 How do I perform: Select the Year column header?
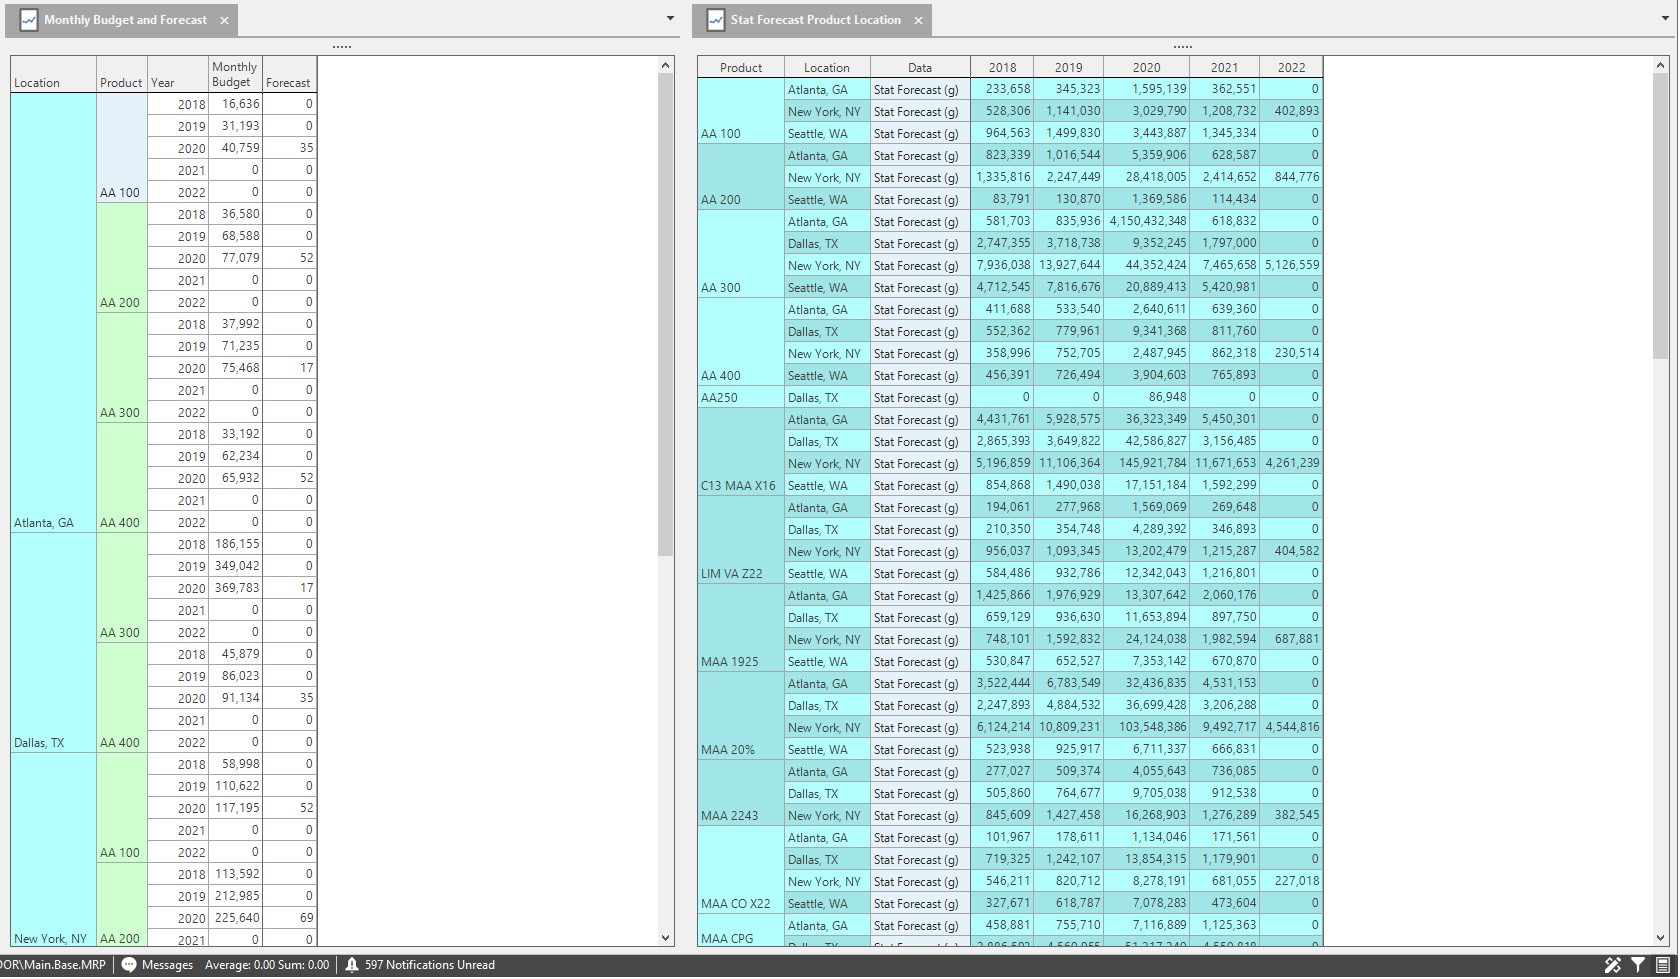(x=178, y=74)
